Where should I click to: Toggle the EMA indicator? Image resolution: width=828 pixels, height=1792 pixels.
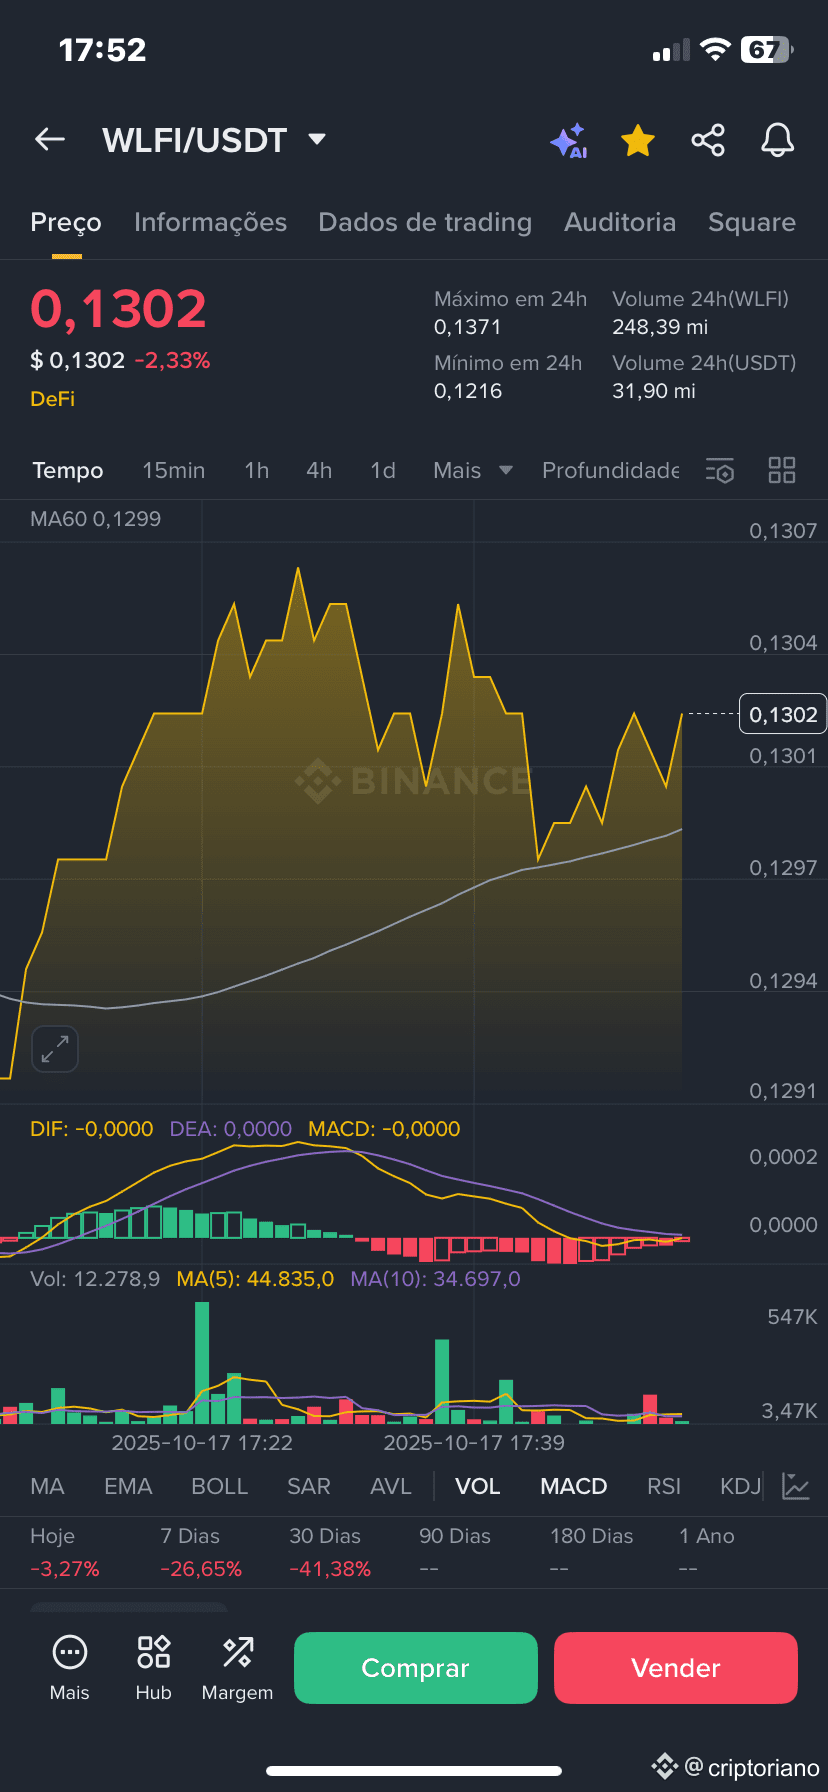coord(128,1486)
